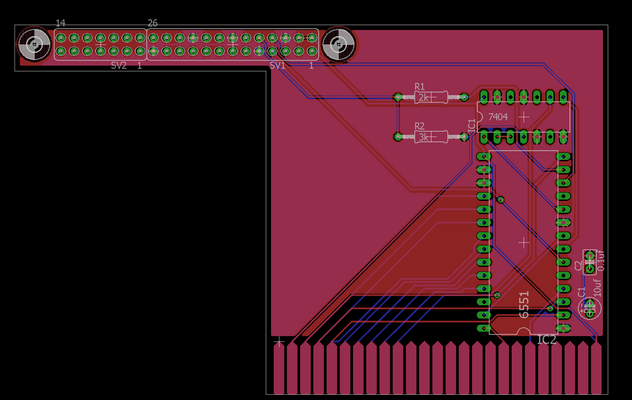Screen dimensions: 632x400
Task: Select the SV1 connector label
Action: (277, 66)
